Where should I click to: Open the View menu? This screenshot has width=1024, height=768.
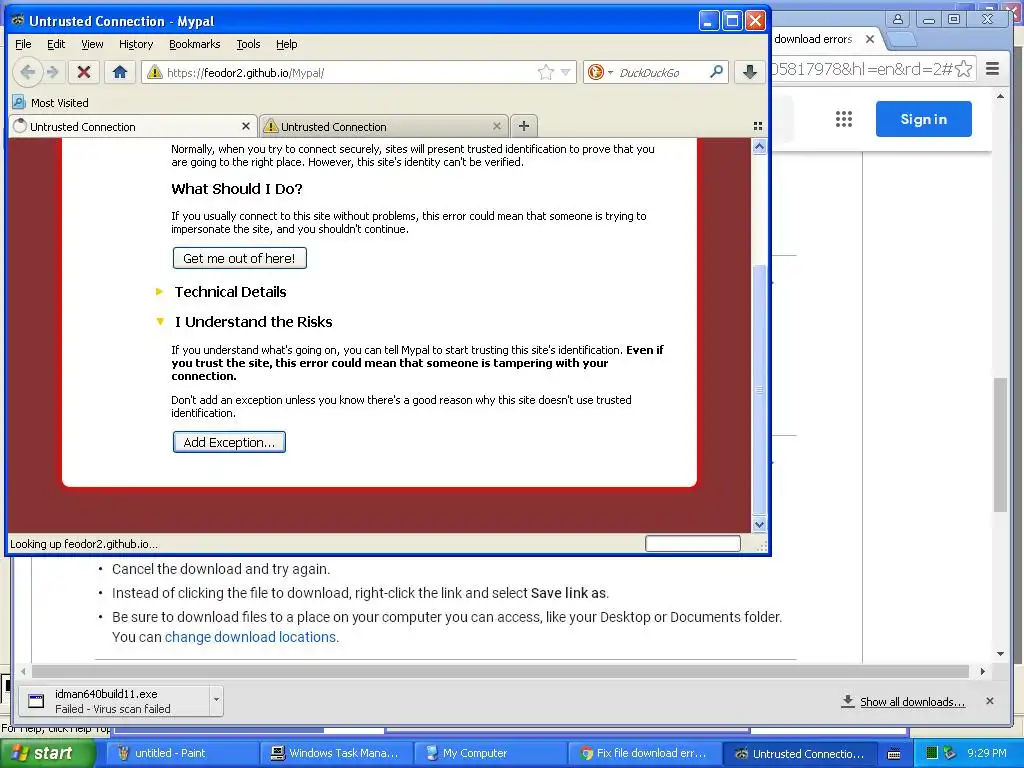pyautogui.click(x=92, y=44)
